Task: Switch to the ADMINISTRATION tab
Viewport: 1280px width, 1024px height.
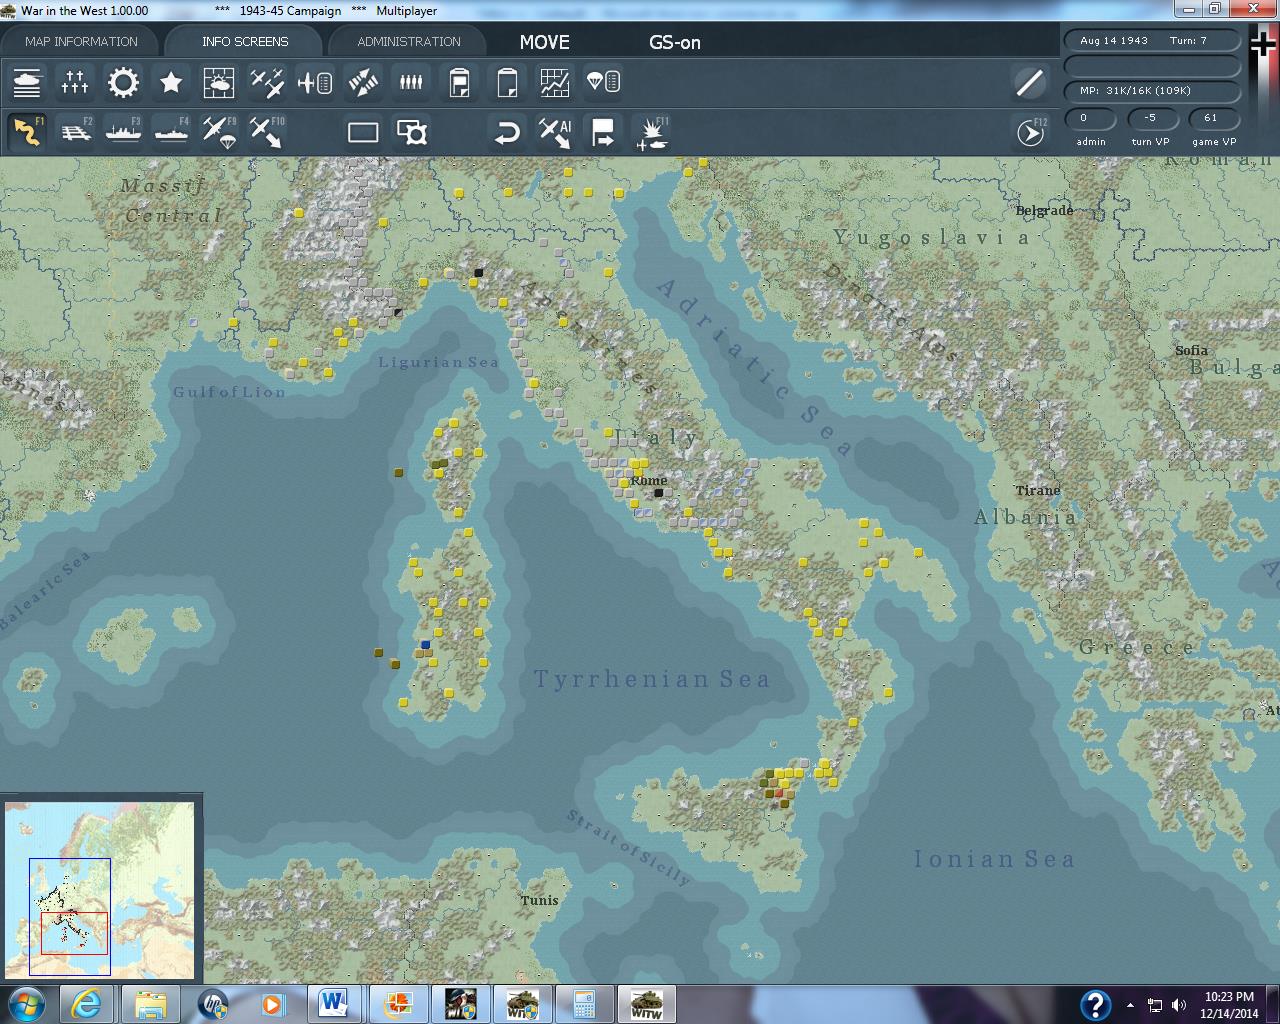Action: 409,41
